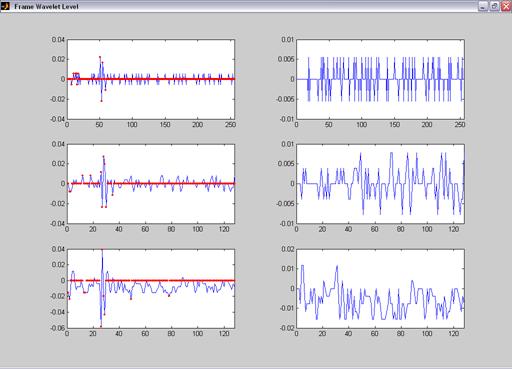
Task: Click the Frame Wavelet Level title text
Action: point(46,6)
